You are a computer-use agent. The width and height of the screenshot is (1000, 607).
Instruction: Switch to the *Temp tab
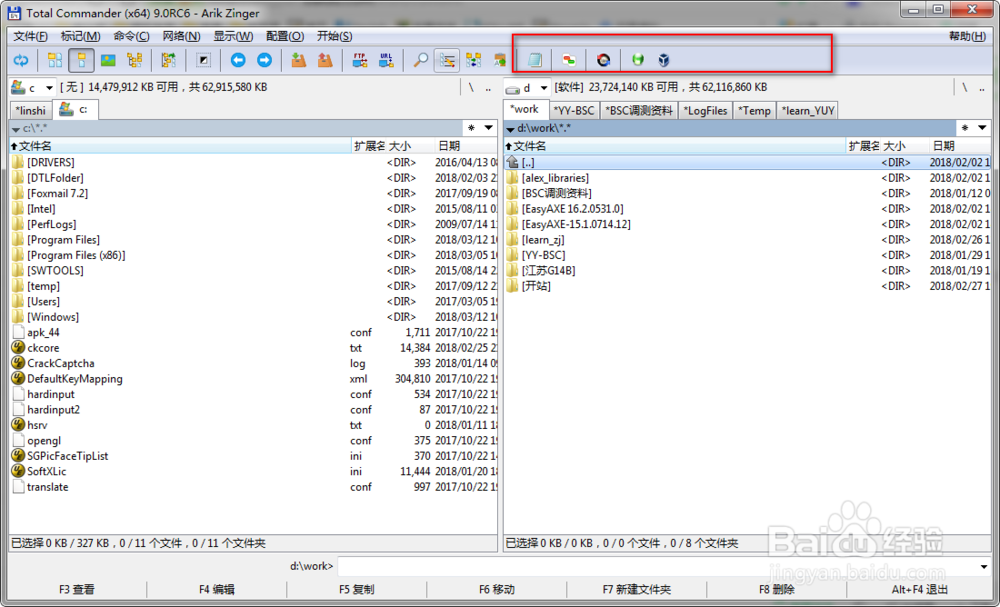coord(754,111)
